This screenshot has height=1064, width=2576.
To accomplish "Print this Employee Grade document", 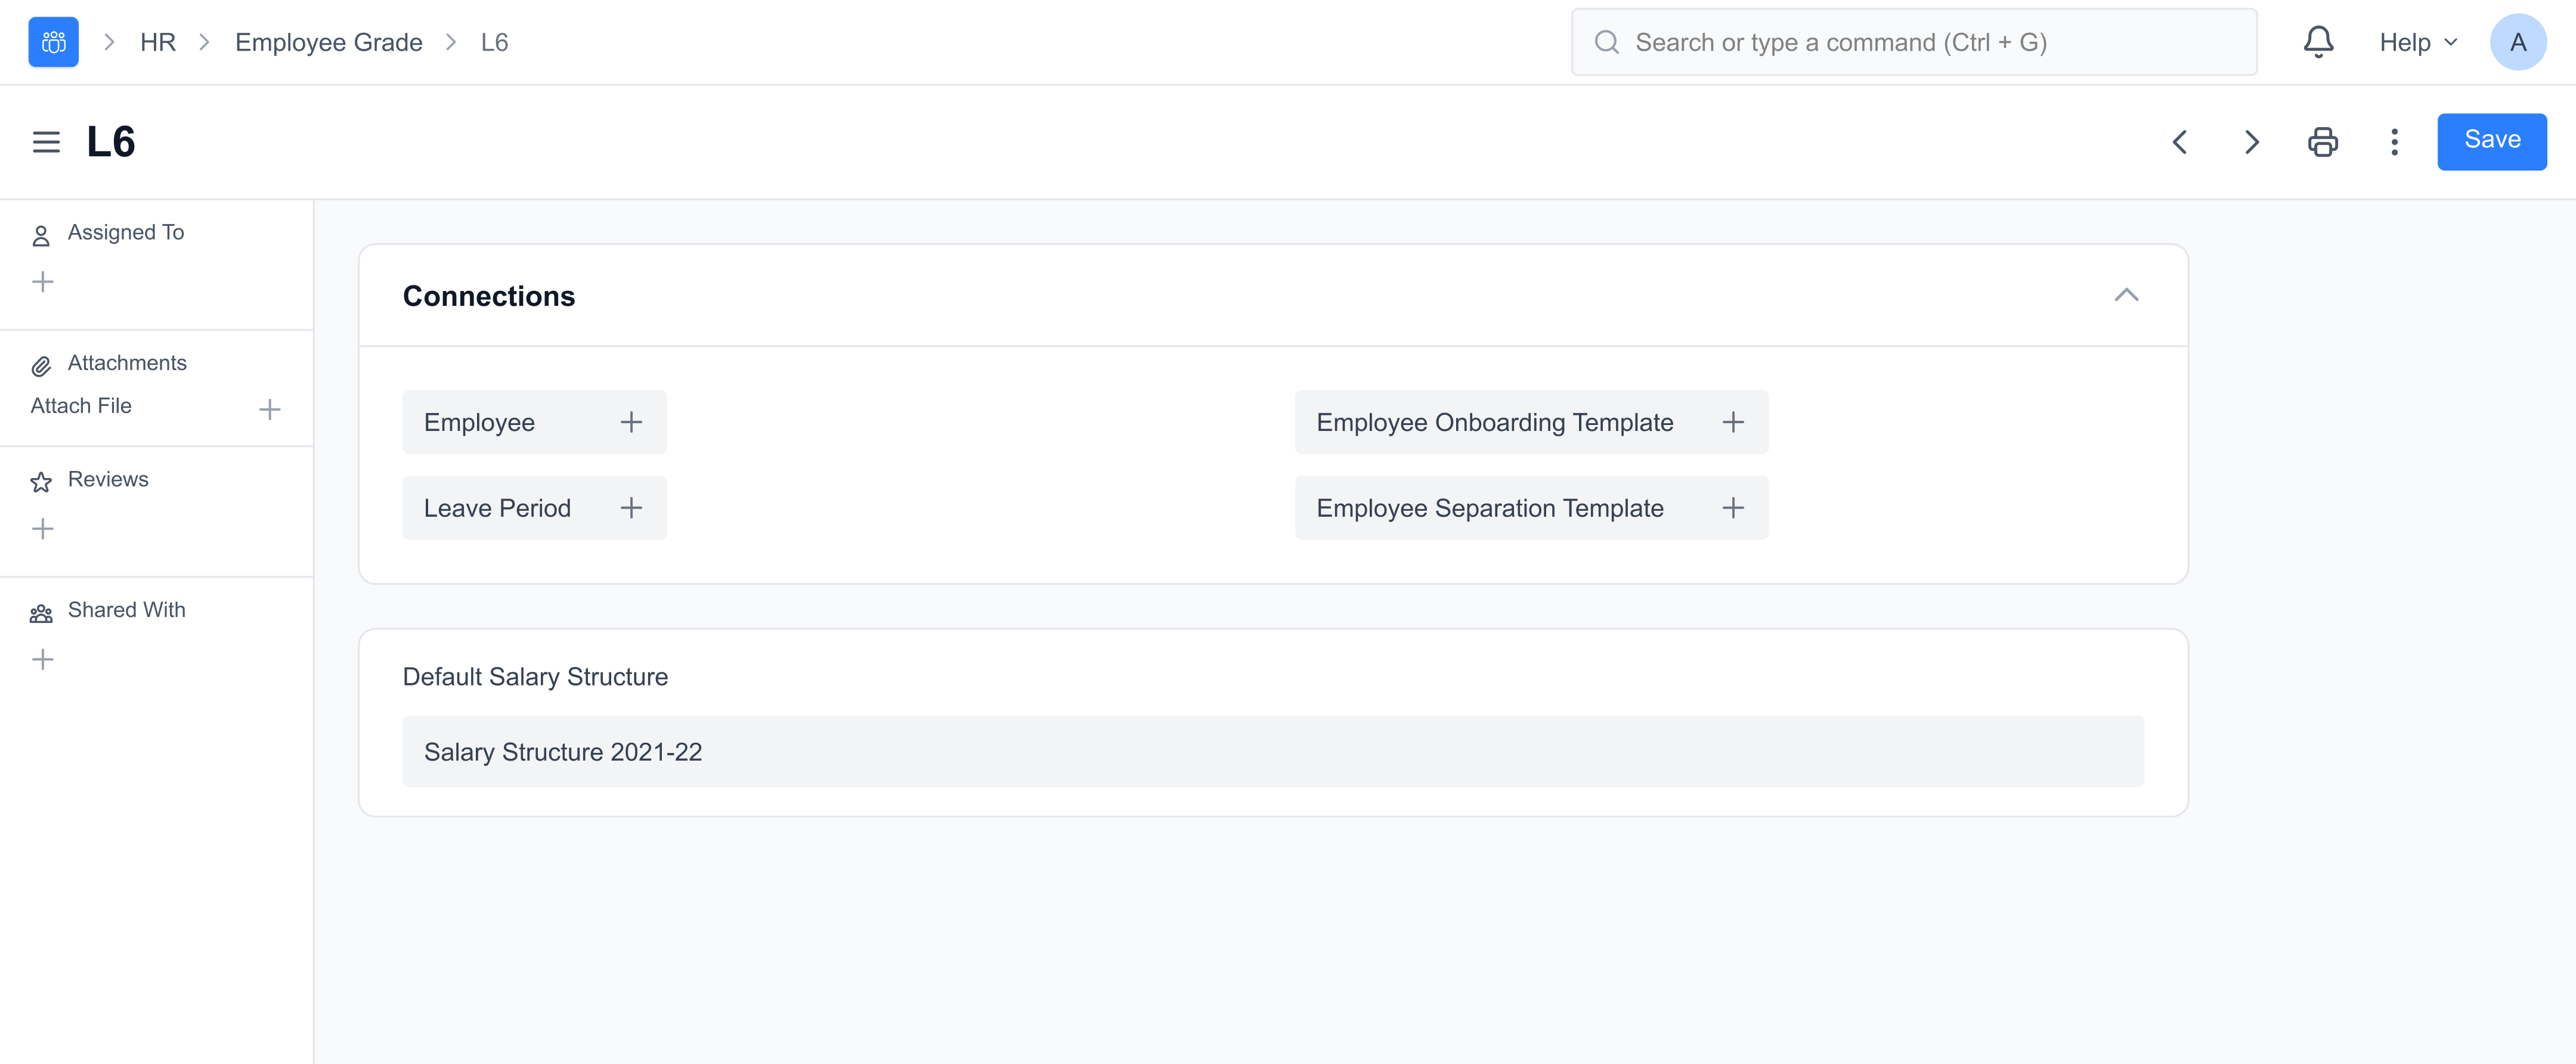I will click(x=2322, y=142).
